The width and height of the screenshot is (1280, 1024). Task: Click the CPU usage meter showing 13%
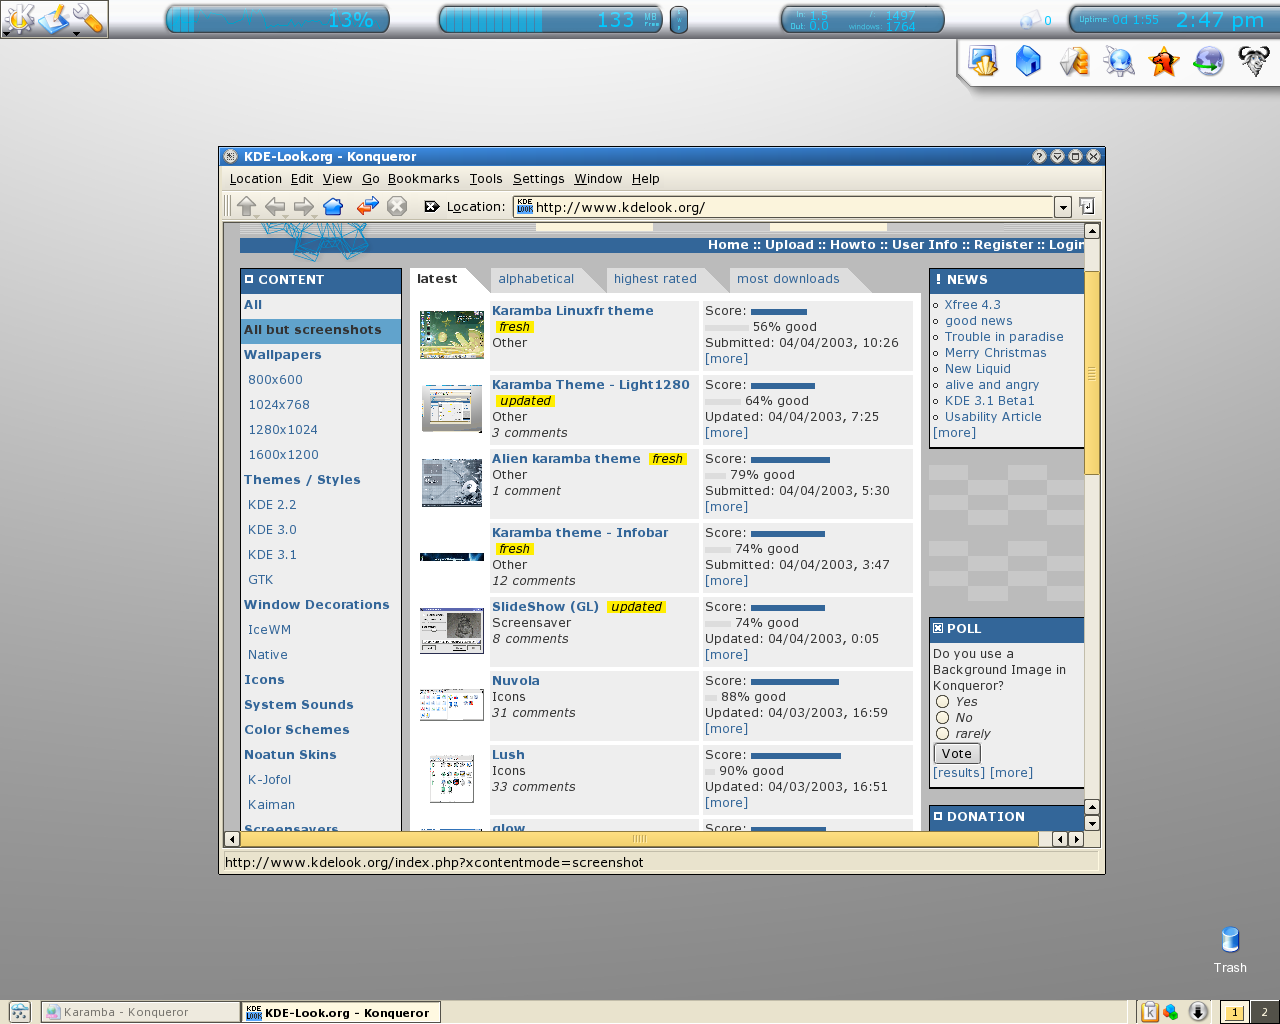click(277, 19)
